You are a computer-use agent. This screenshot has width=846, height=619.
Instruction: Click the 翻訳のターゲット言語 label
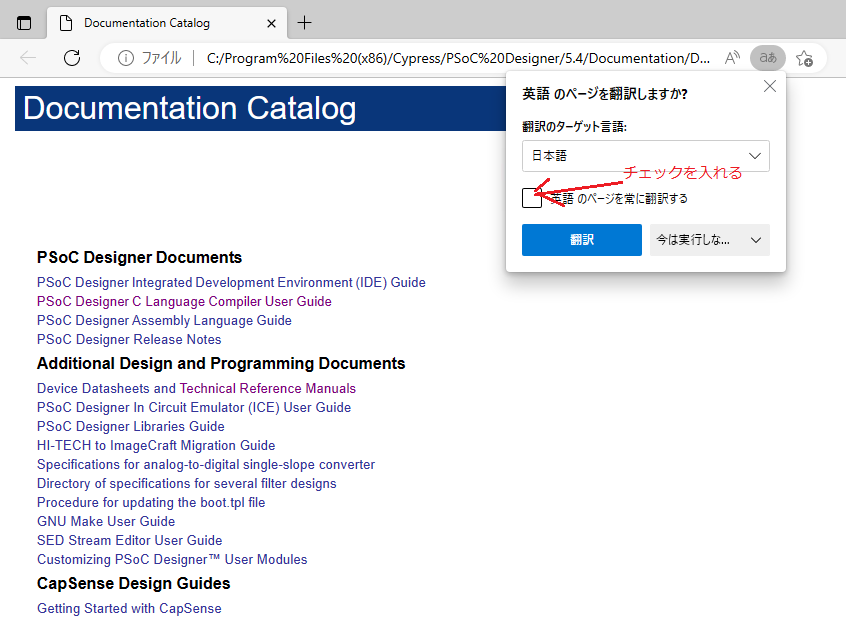tap(574, 127)
